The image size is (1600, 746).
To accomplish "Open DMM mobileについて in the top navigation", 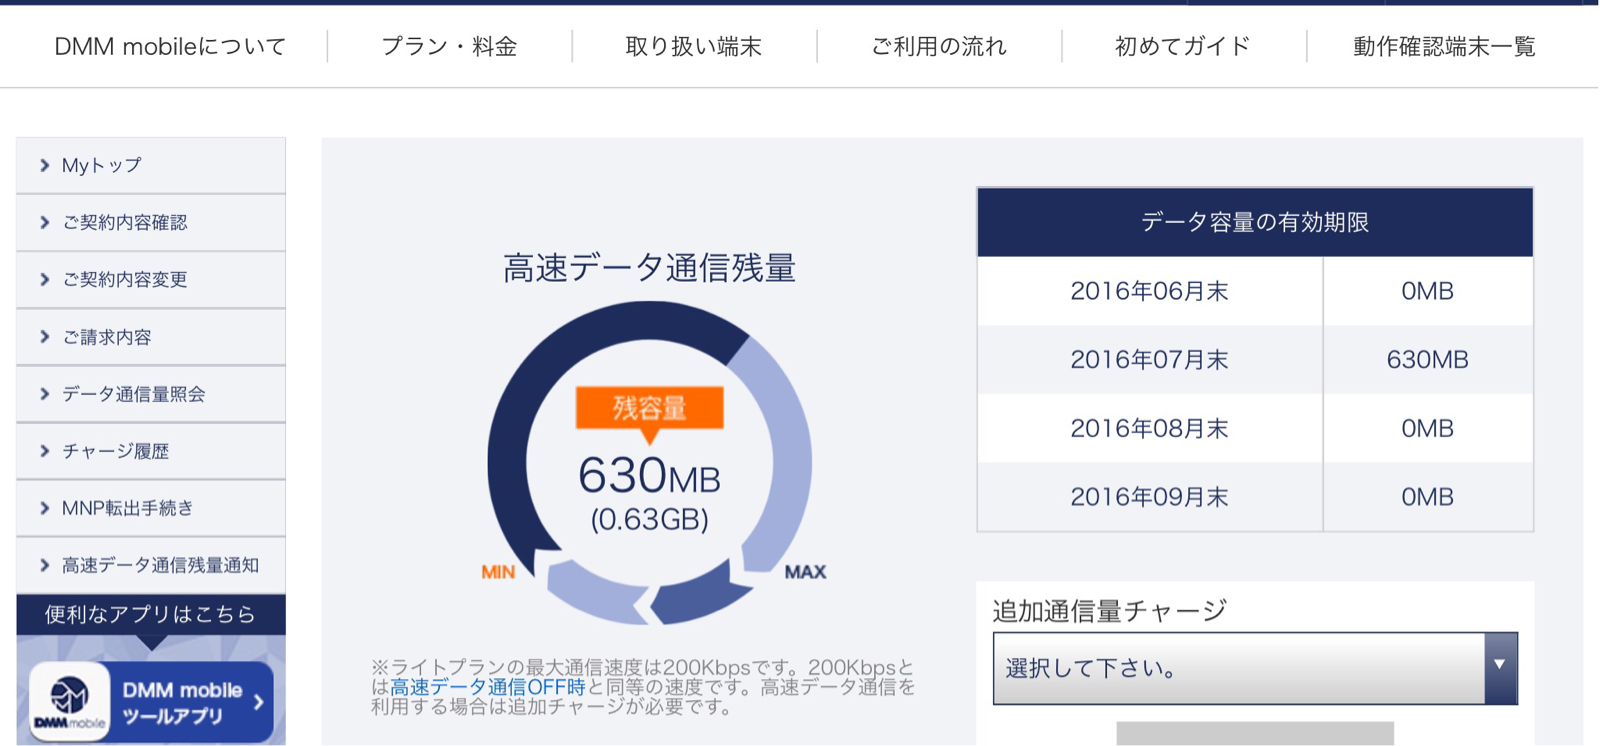I will pyautogui.click(x=170, y=46).
